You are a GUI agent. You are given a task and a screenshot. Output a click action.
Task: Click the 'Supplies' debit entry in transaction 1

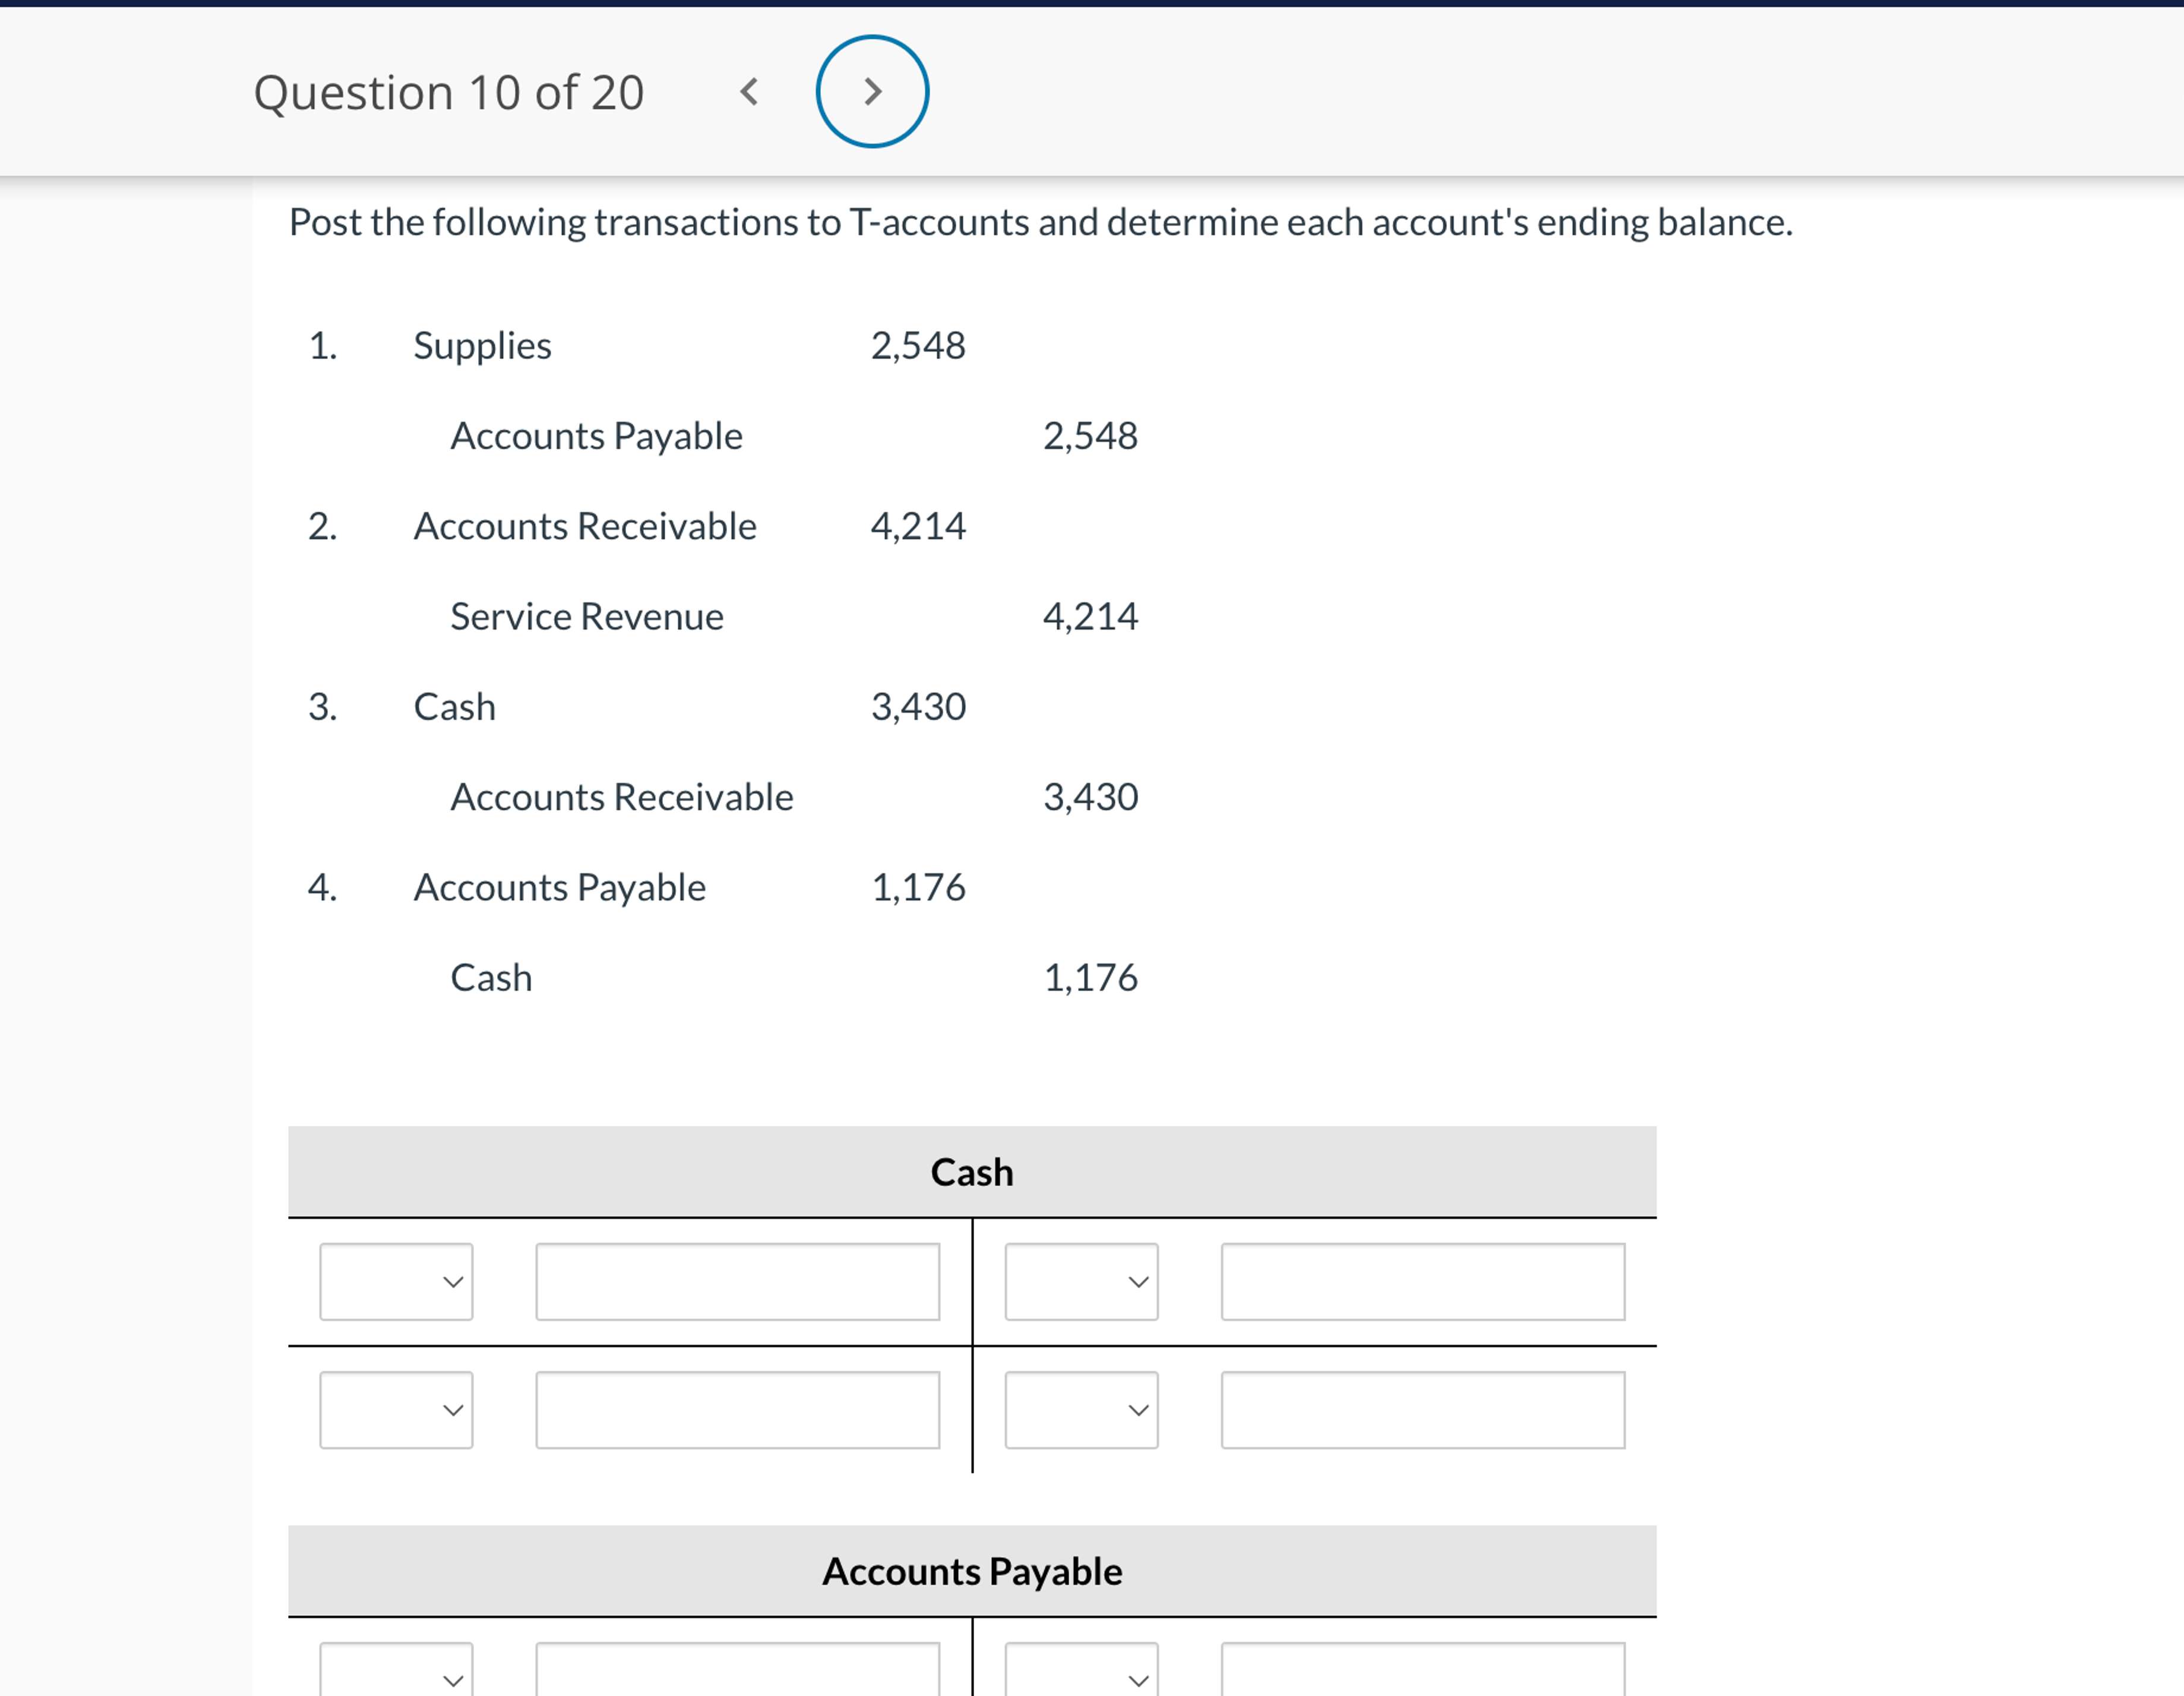[x=482, y=346]
